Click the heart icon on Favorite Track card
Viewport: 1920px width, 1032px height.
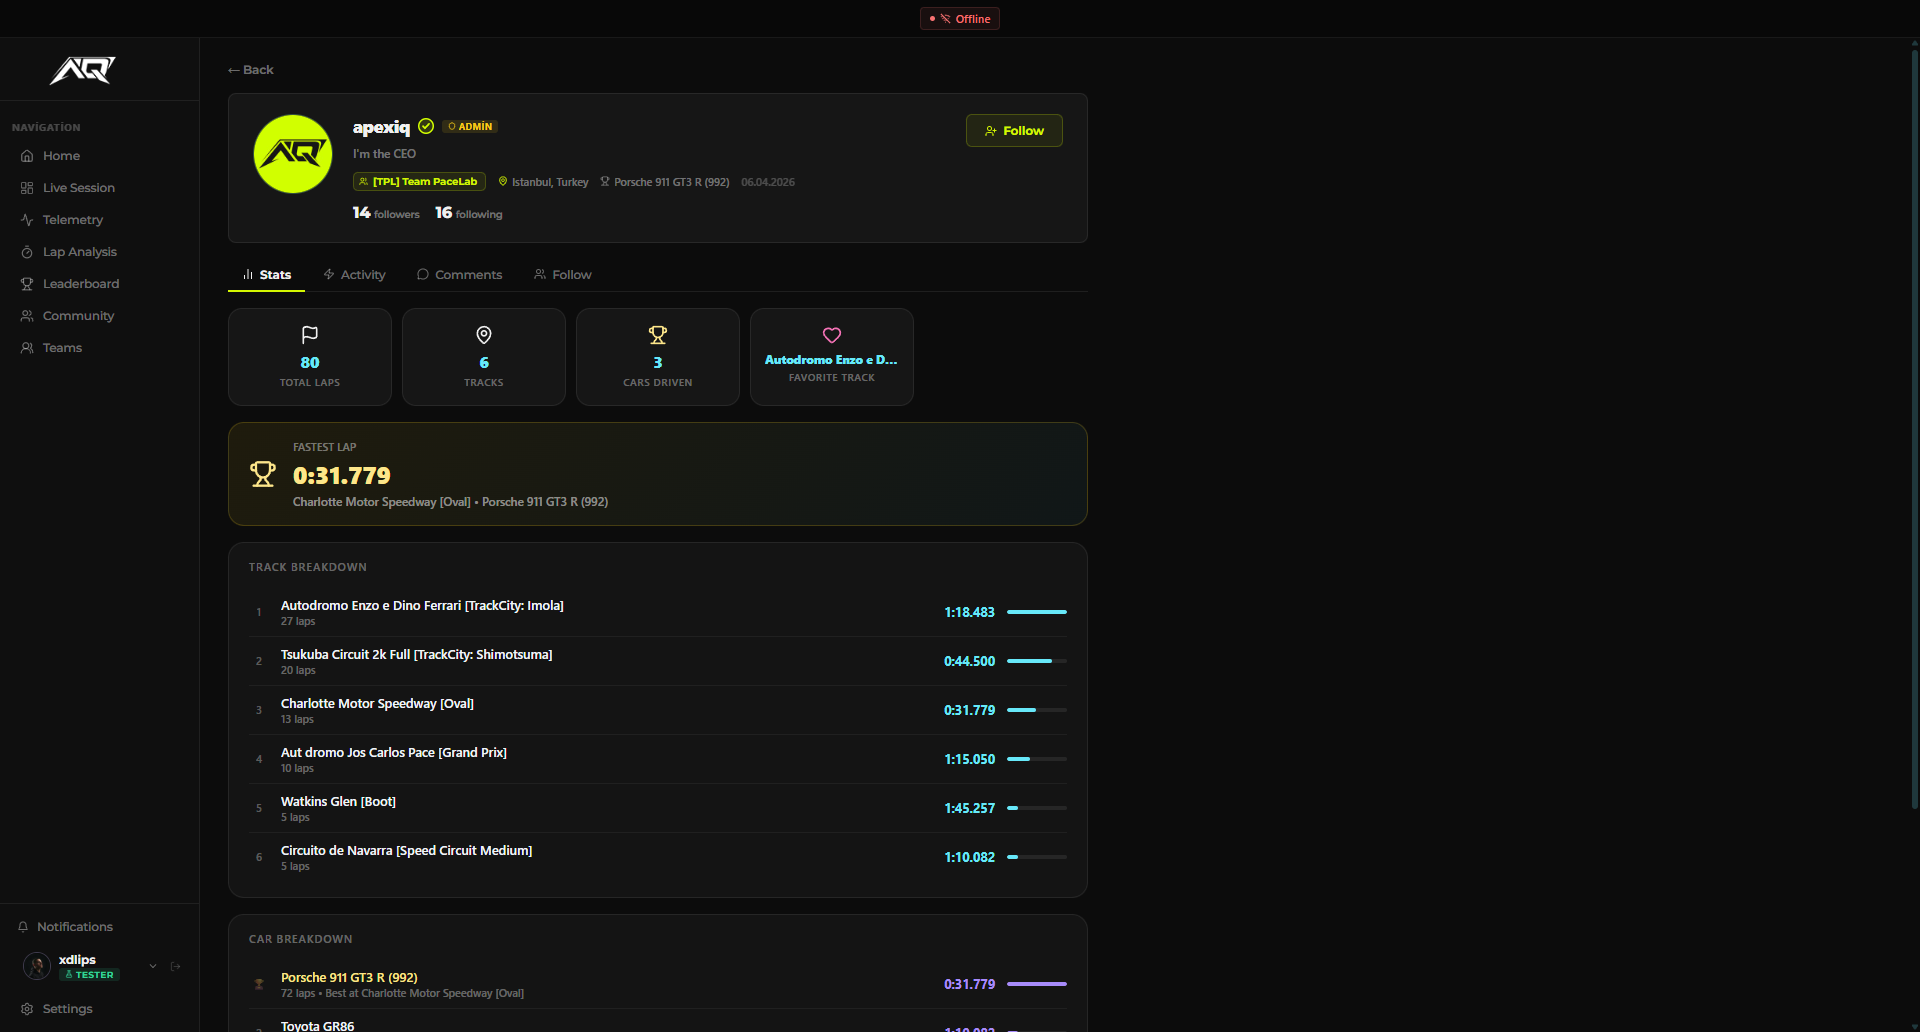point(832,335)
